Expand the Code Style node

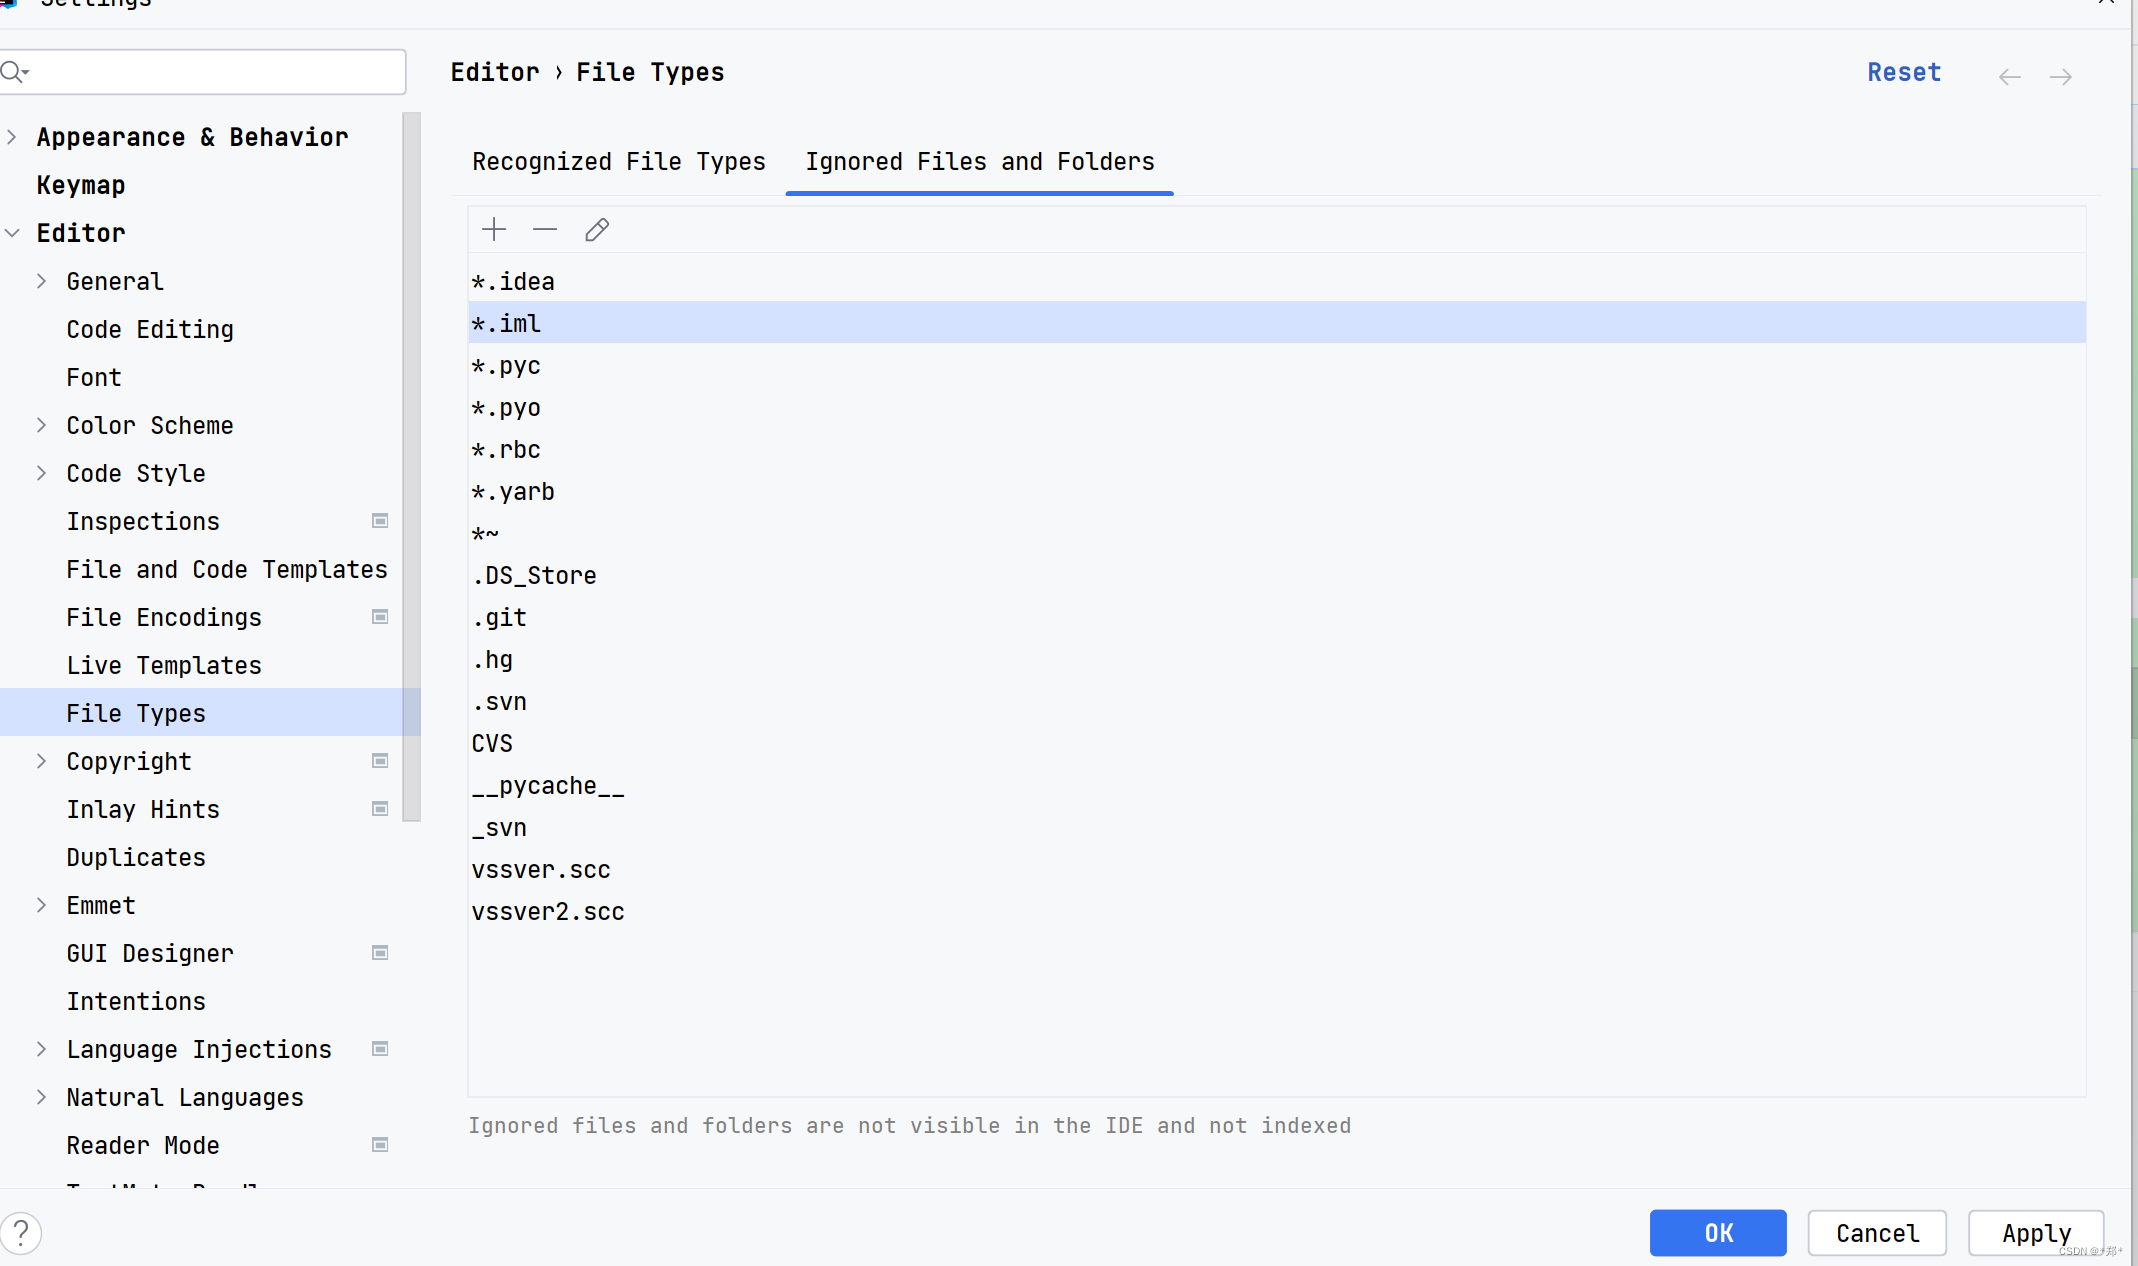pos(41,473)
